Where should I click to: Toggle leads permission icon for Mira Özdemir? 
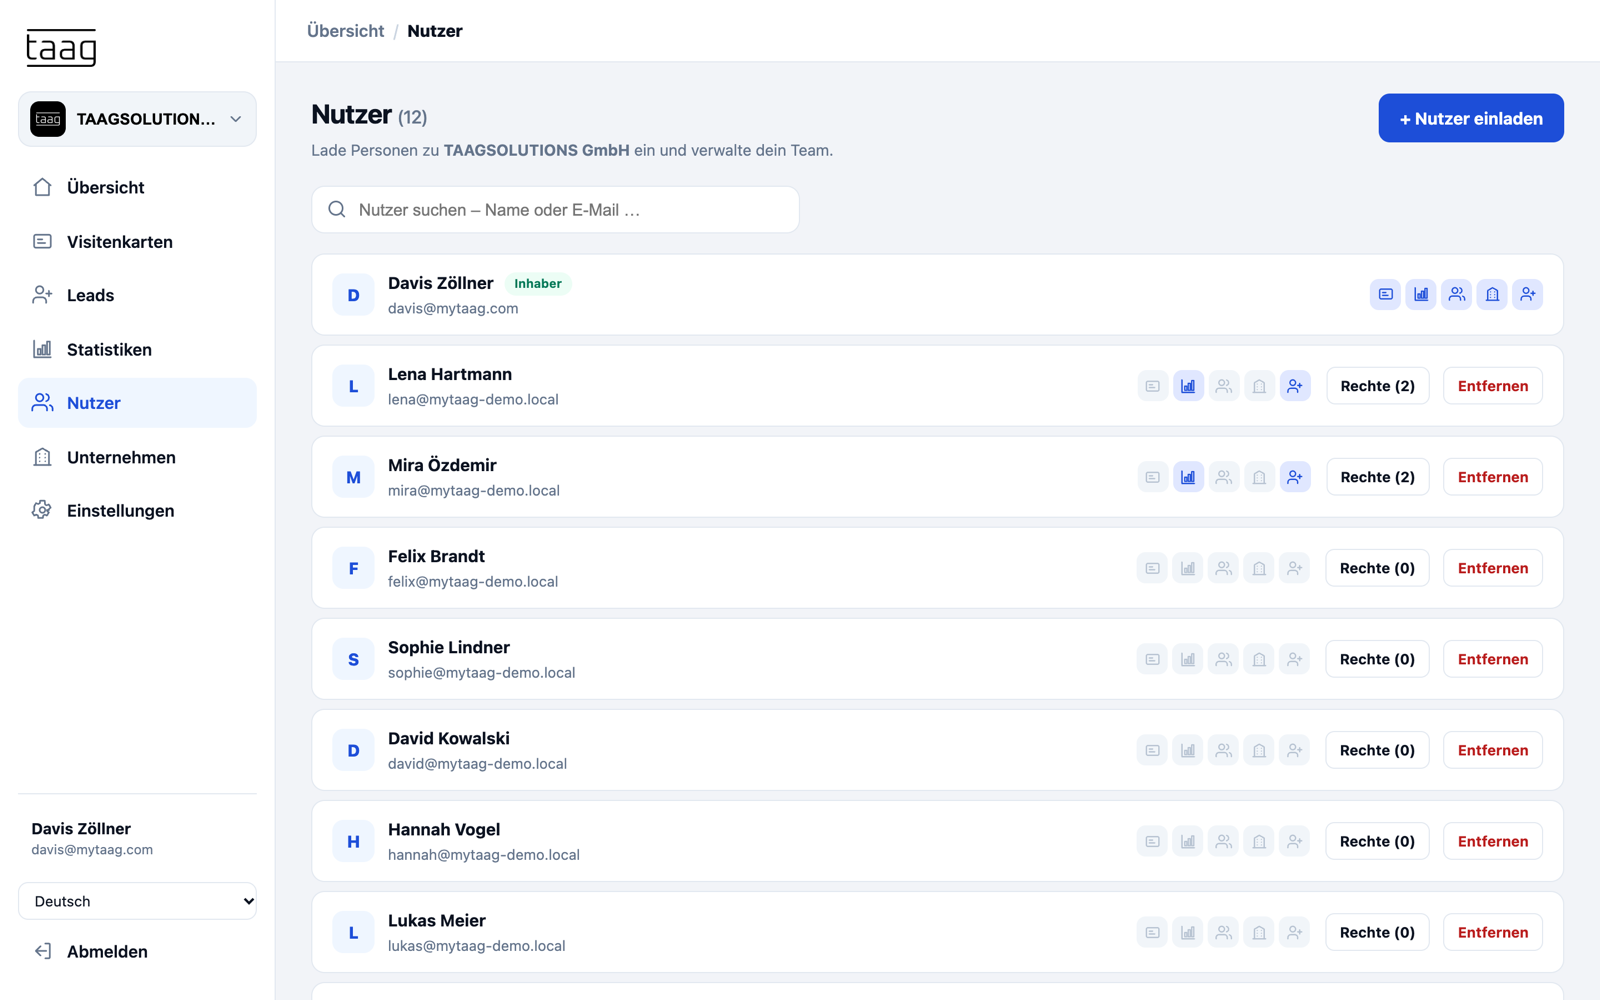point(1295,477)
